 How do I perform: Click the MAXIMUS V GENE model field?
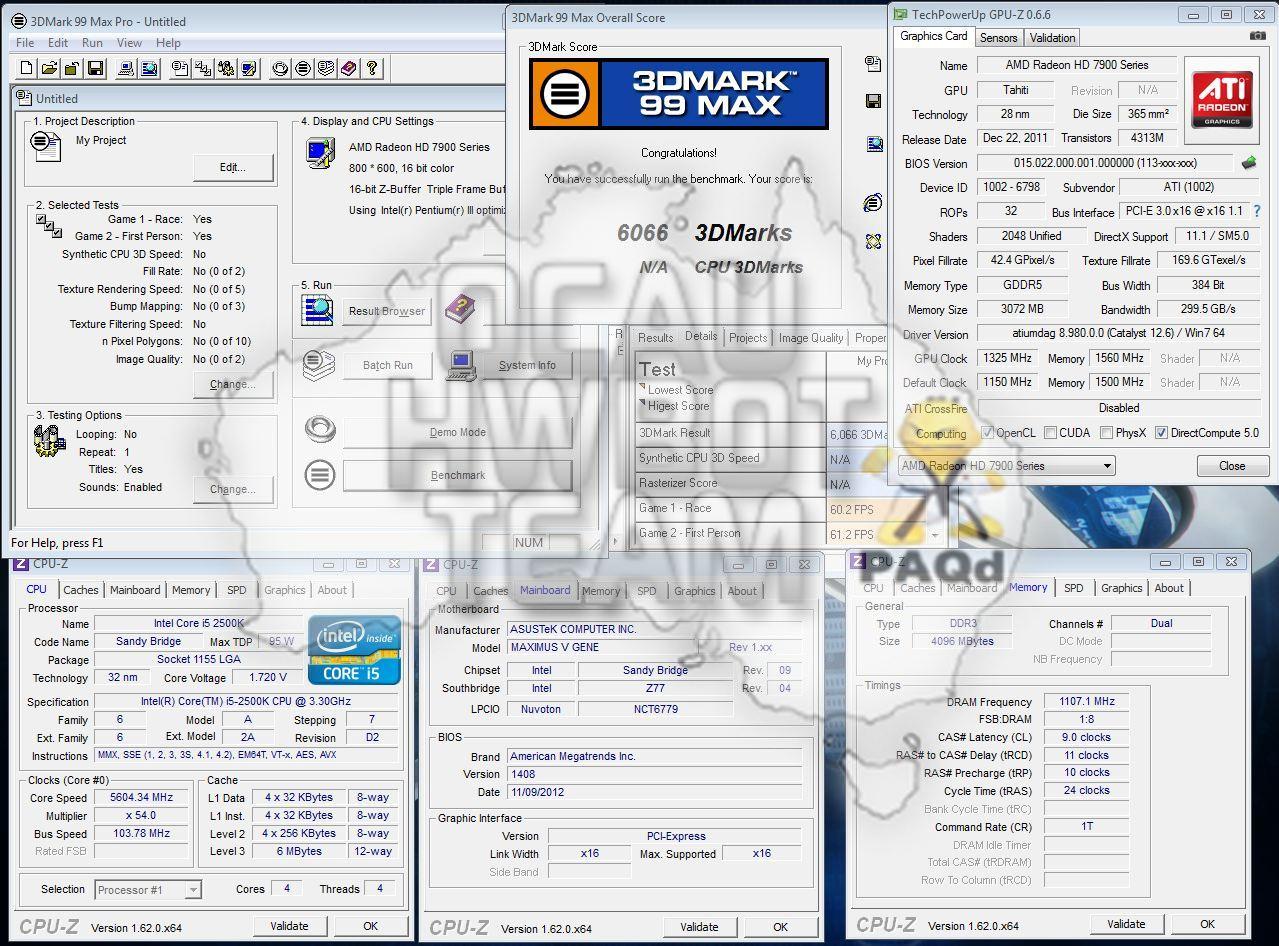pyautogui.click(x=601, y=647)
